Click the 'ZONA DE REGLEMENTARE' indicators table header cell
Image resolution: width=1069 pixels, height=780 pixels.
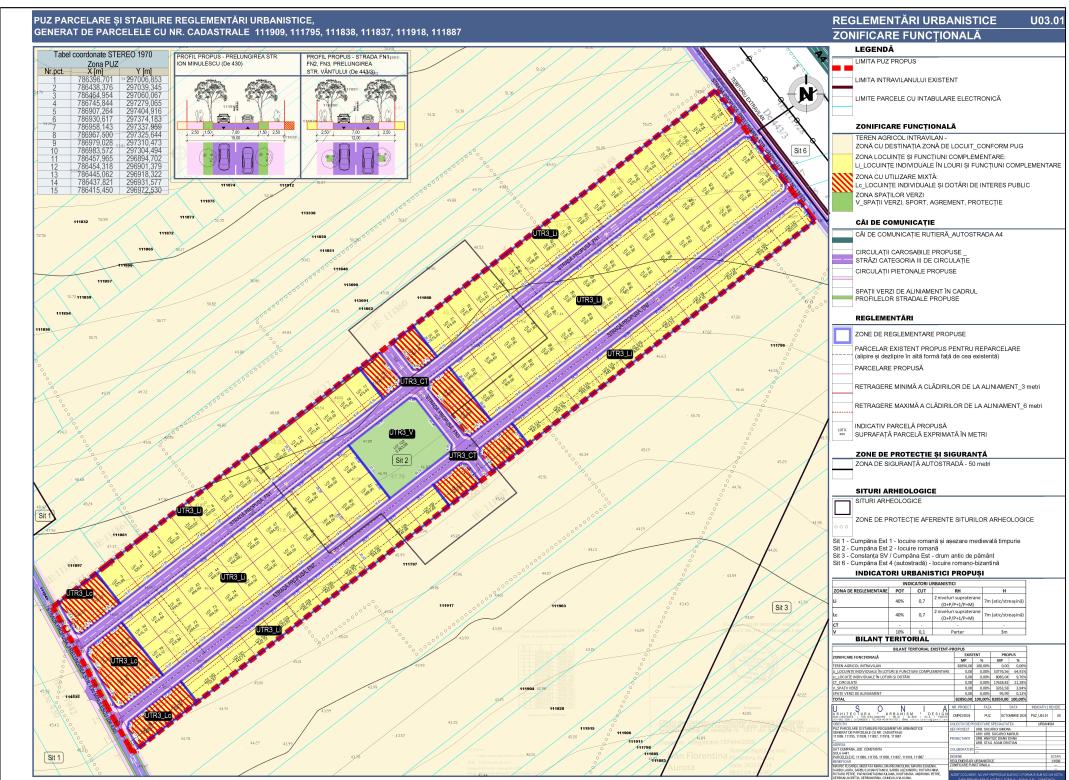click(860, 590)
